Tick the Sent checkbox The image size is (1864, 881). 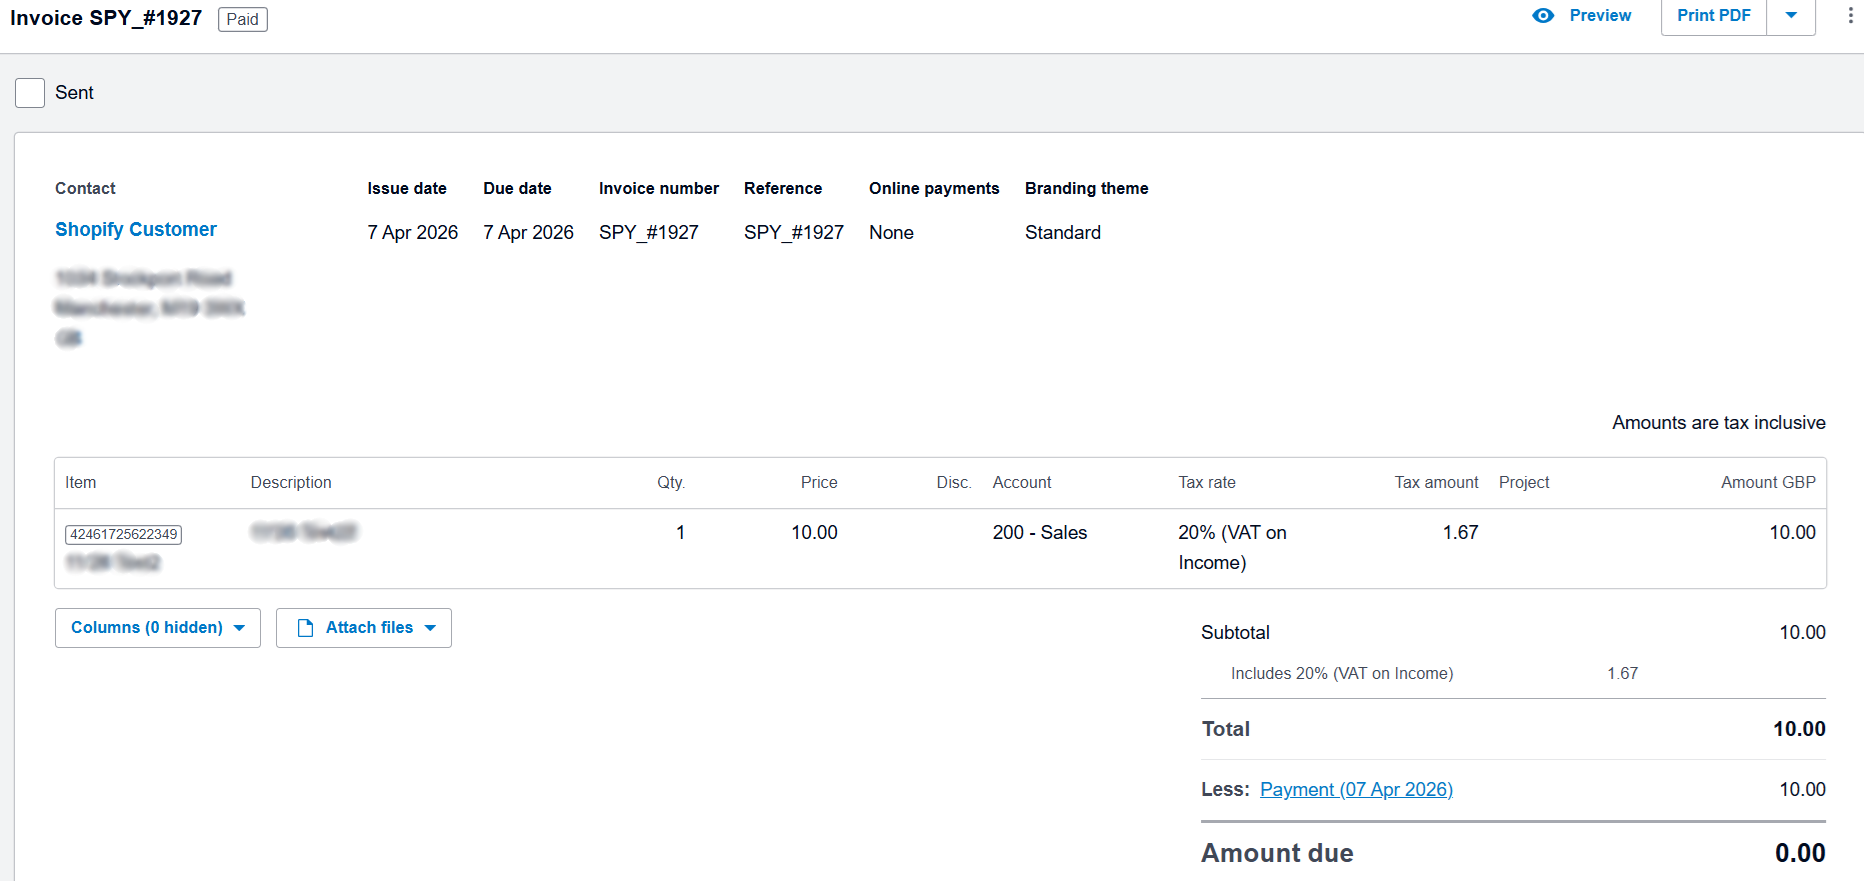(x=30, y=93)
